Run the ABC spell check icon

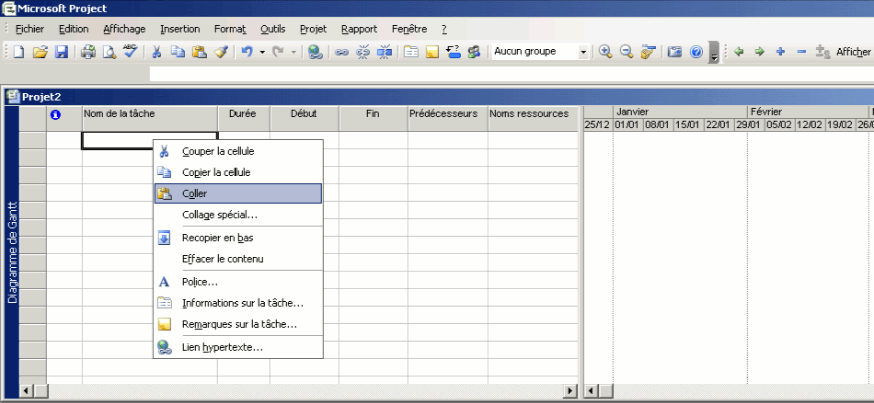(130, 52)
